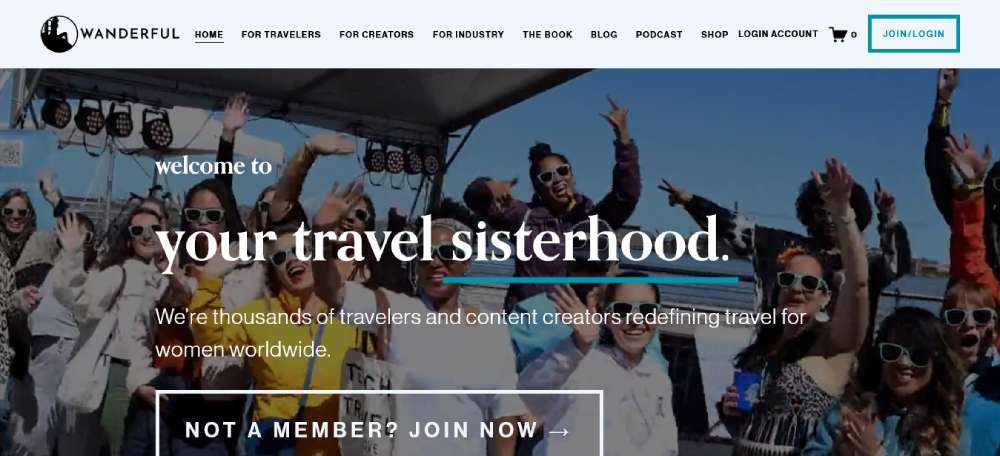The image size is (1000, 456).
Task: Go to the SHOP page
Action: [714, 34]
